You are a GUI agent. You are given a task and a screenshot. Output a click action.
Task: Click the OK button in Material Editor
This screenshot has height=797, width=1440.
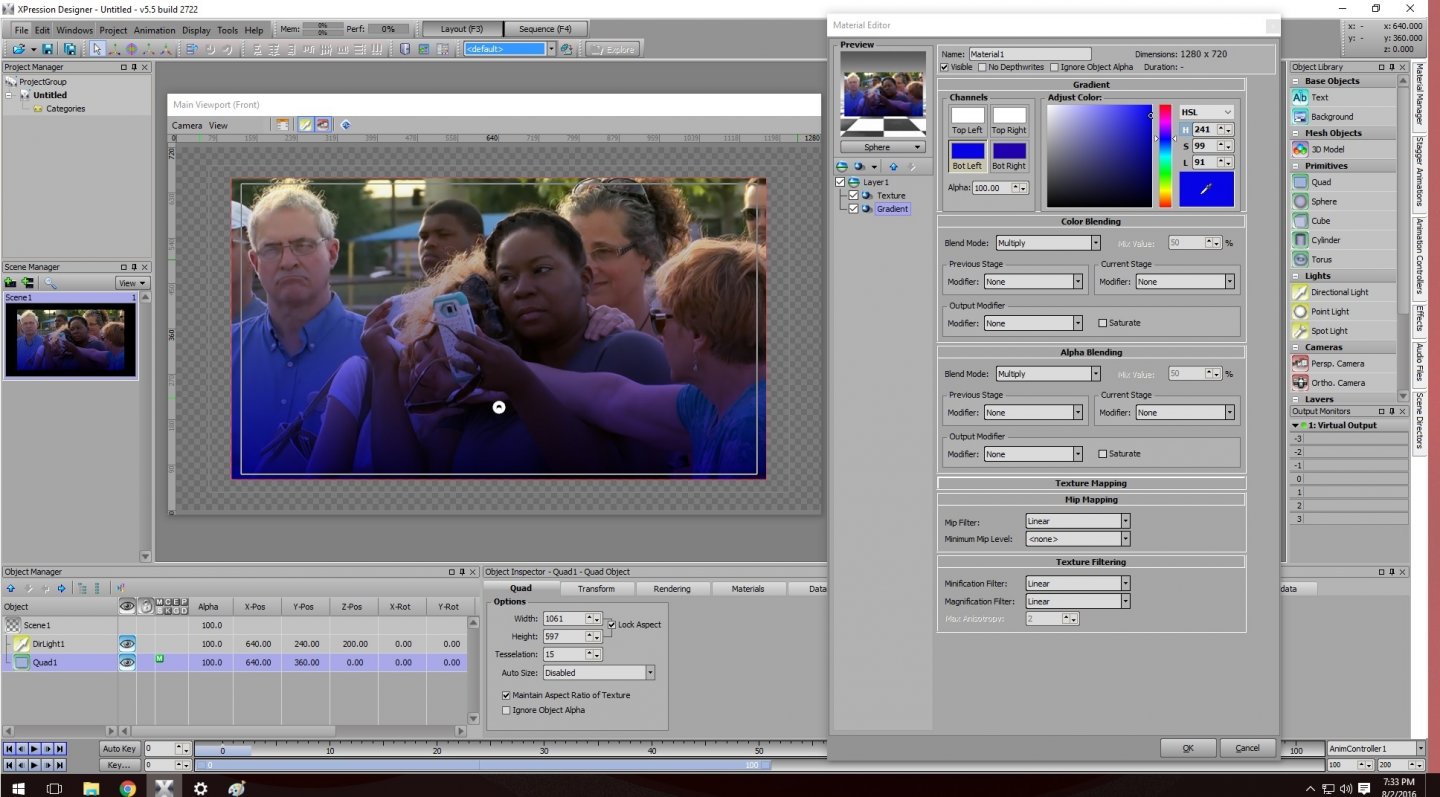coord(1187,748)
